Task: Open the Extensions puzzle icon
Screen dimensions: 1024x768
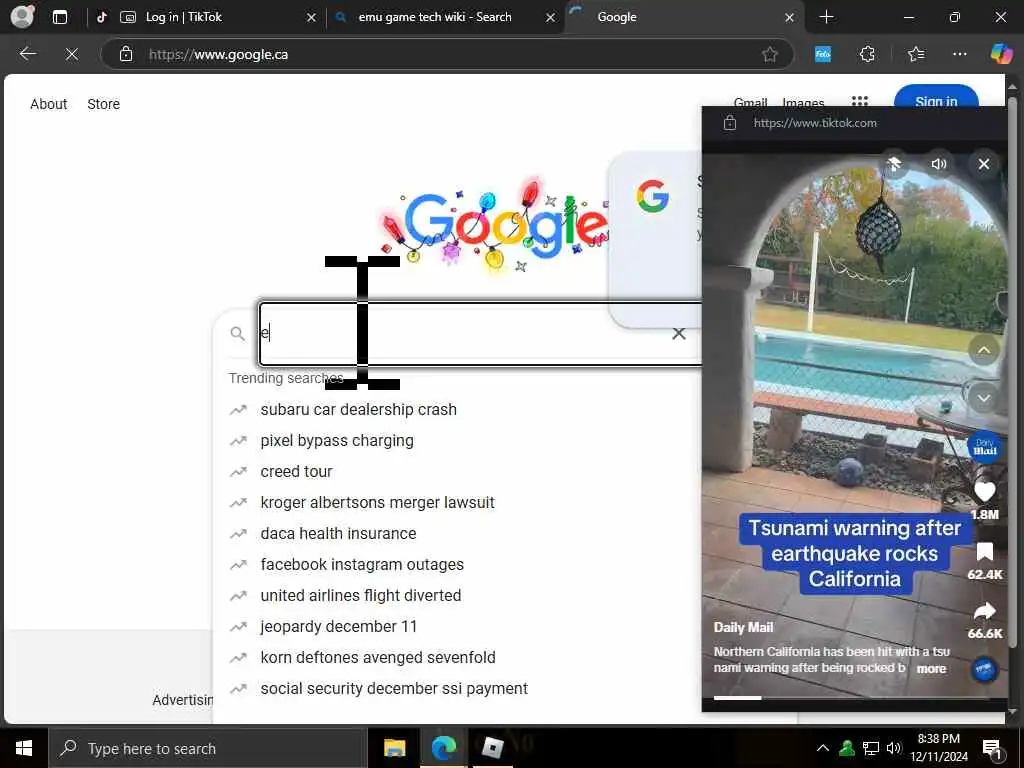Action: coord(867,54)
